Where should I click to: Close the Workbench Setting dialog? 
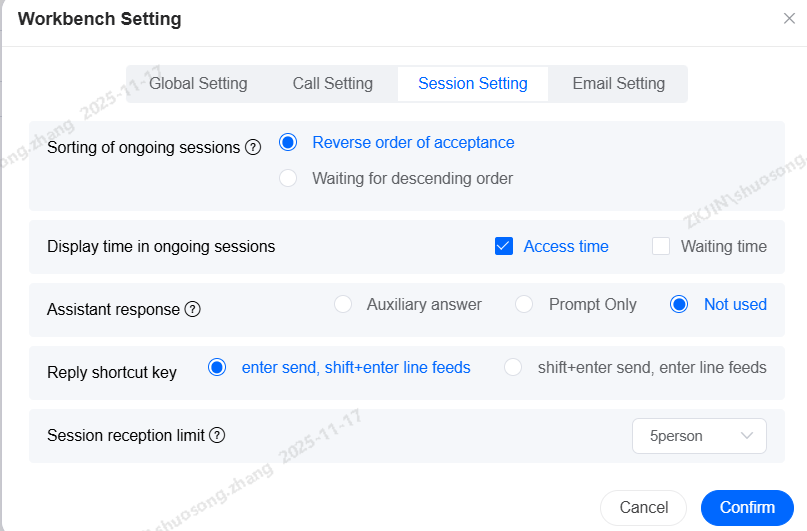[x=789, y=19]
